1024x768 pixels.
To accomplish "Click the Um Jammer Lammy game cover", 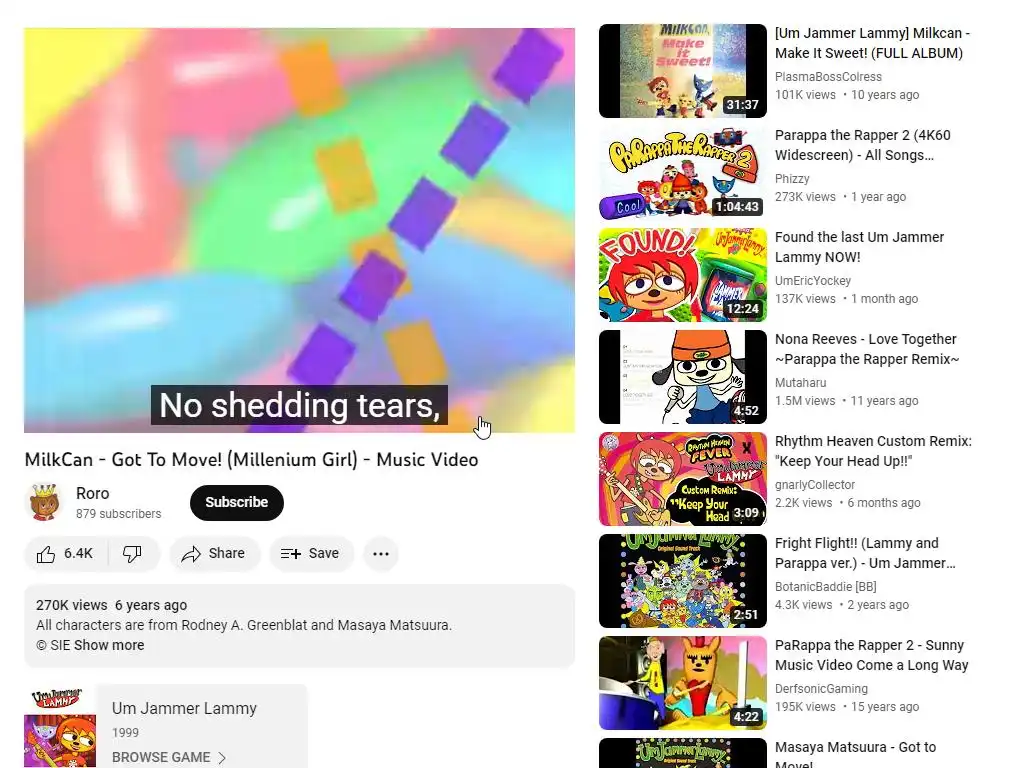I will click(60, 727).
